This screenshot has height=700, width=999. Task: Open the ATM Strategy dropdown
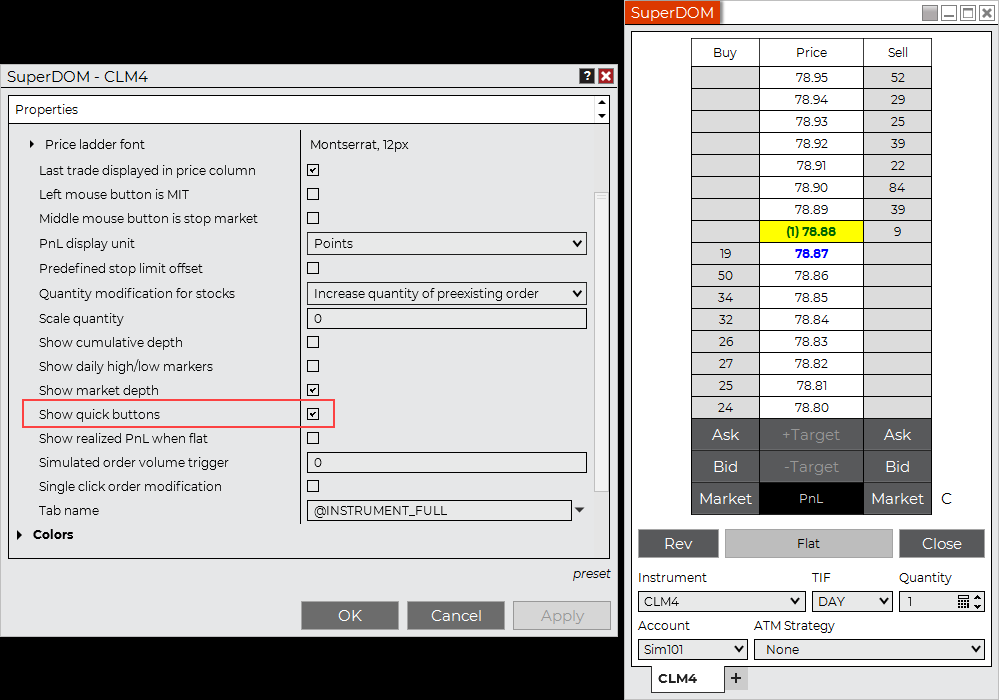click(869, 649)
